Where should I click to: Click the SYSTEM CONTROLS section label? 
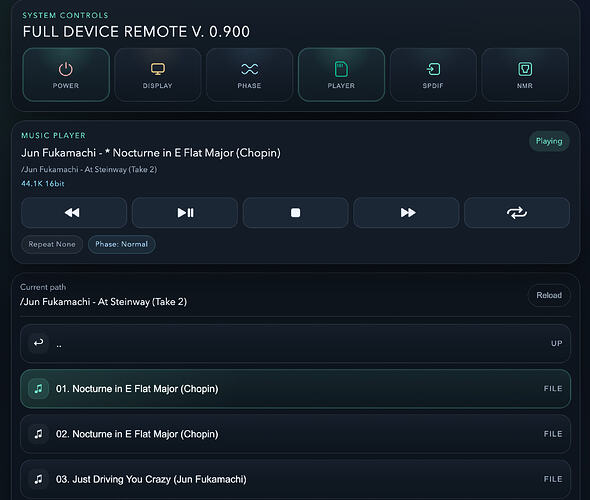point(65,15)
